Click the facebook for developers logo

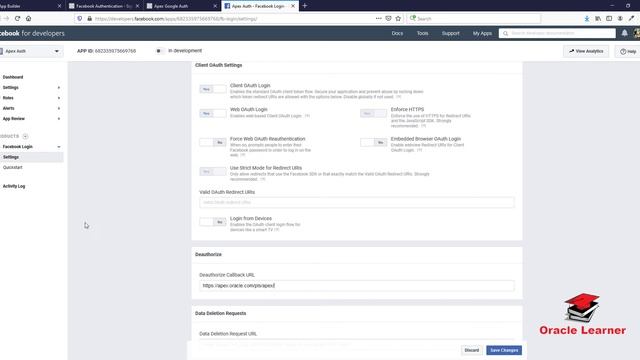coord(32,33)
